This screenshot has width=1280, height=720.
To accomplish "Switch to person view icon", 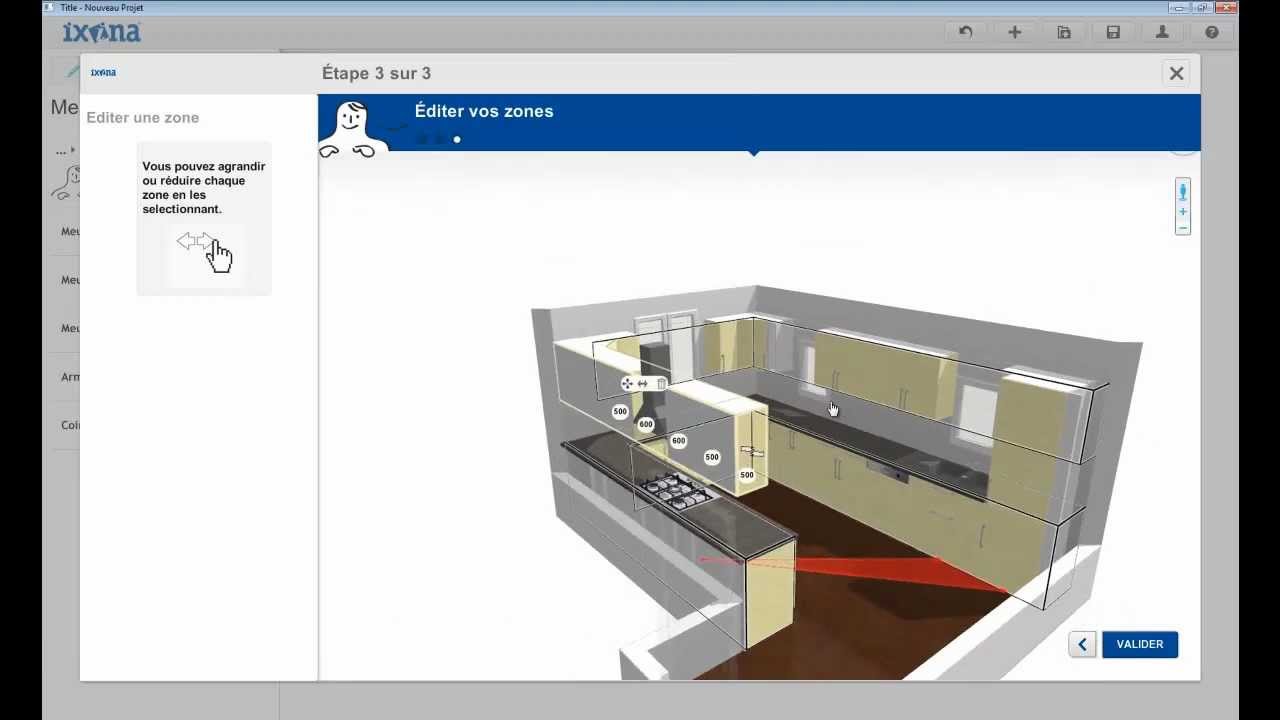I will click(x=1183, y=191).
